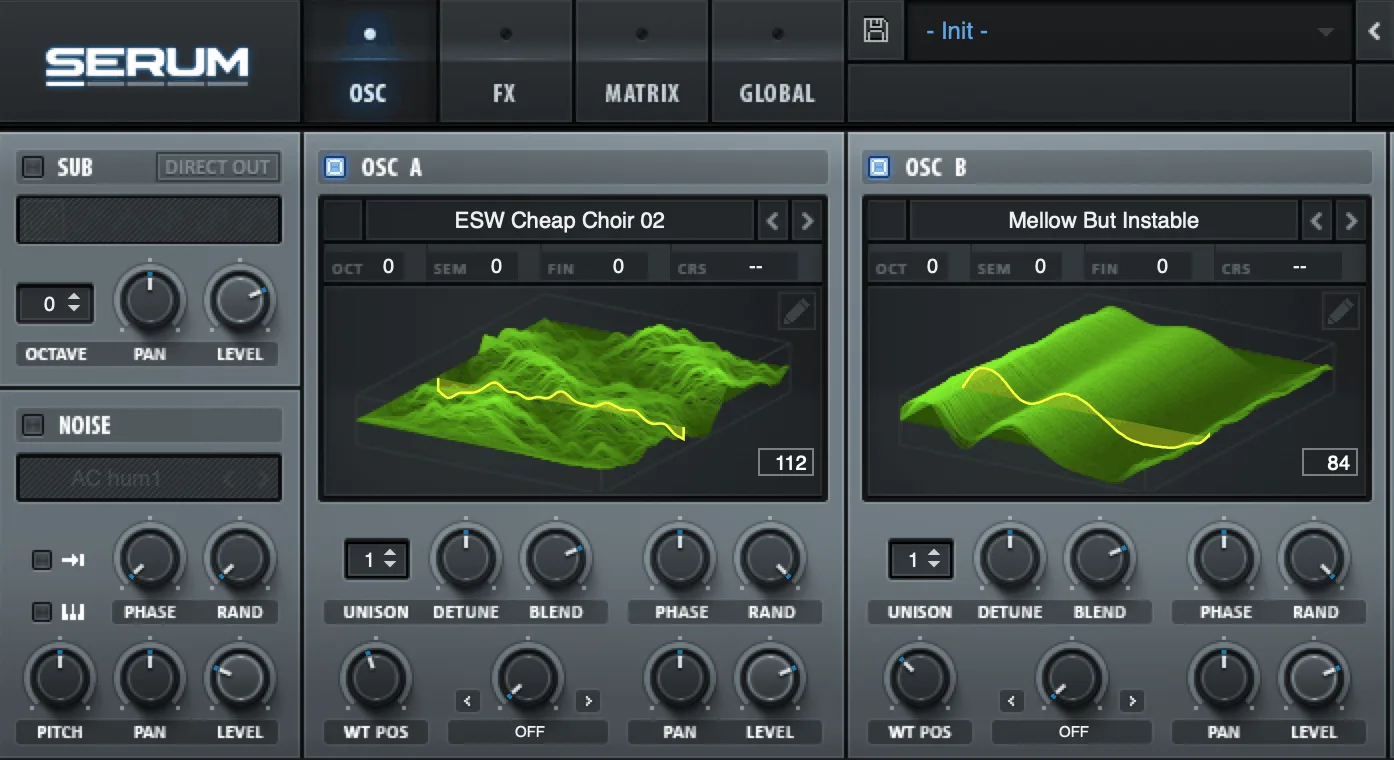
Task: Open the GLOBAL tab
Action: tap(777, 60)
